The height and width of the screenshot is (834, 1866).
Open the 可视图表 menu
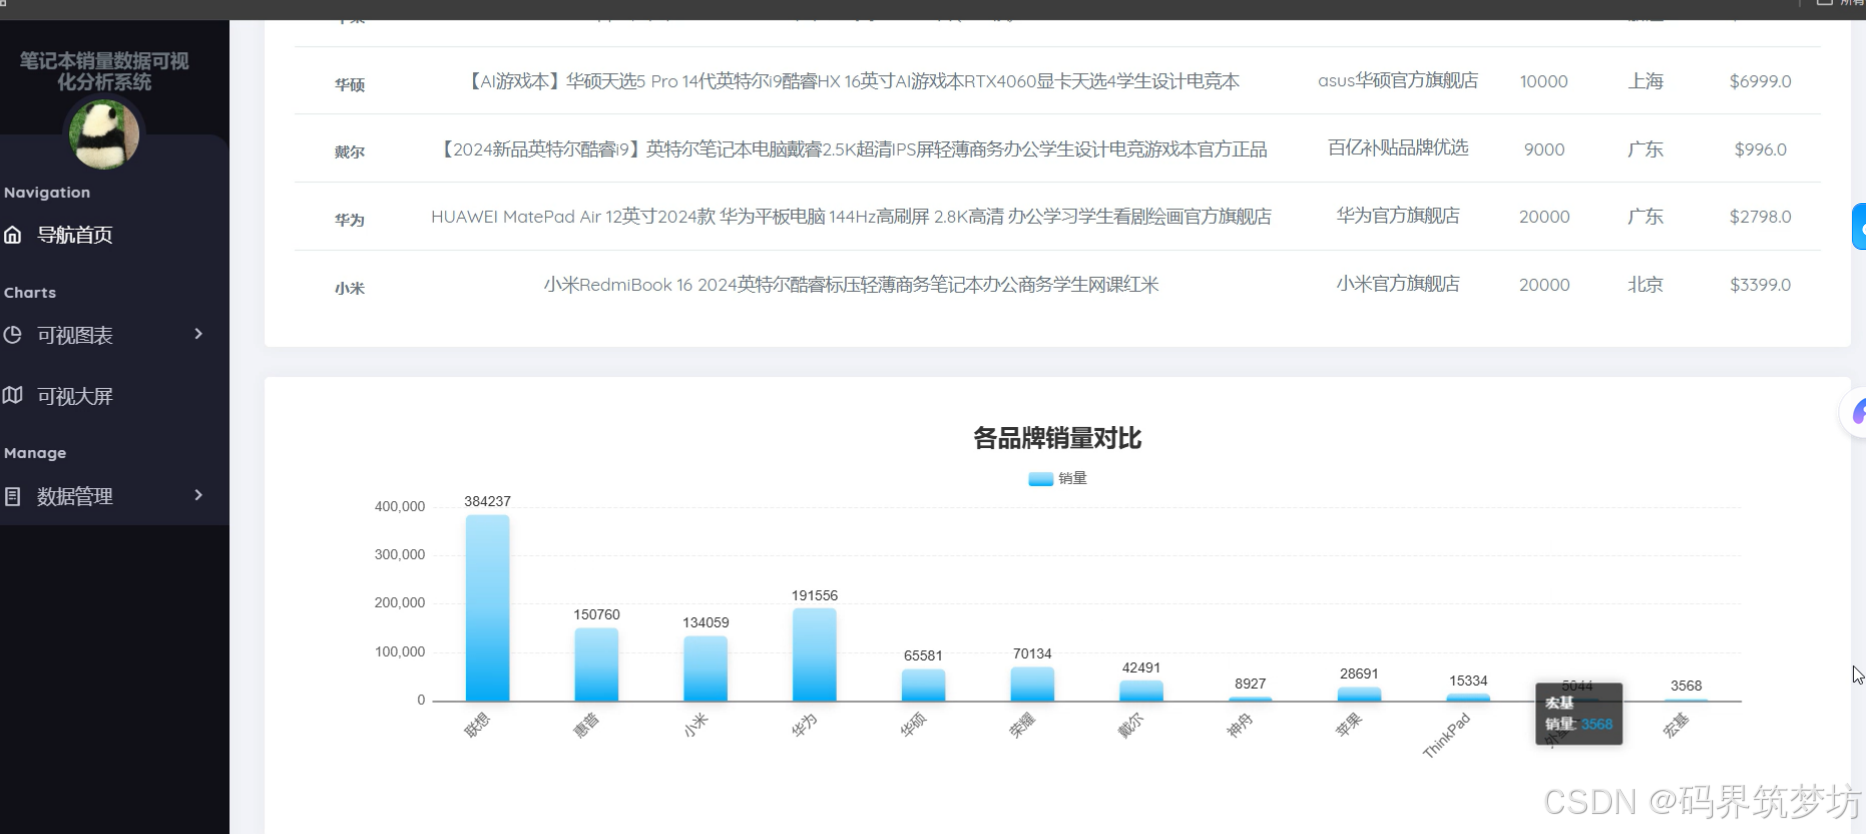75,335
